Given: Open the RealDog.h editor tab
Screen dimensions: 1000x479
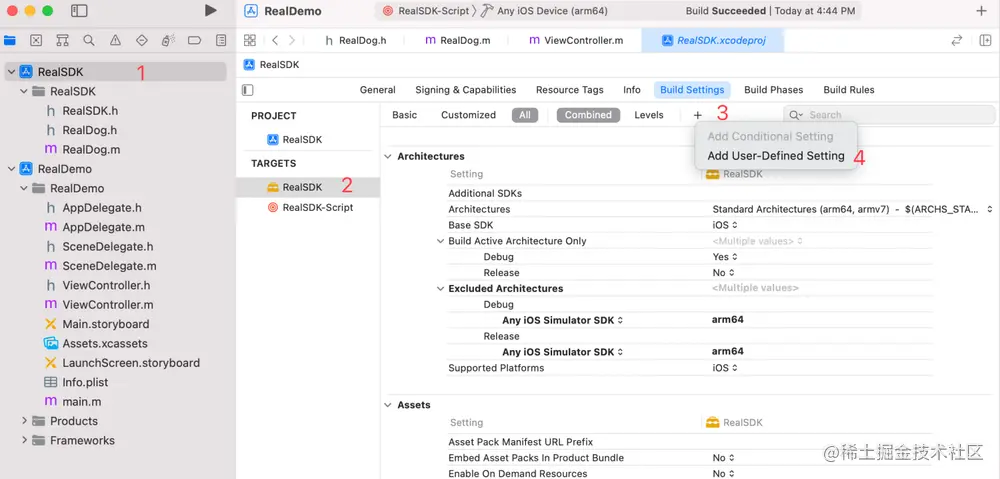Looking at the screenshot, I should tap(355, 40).
